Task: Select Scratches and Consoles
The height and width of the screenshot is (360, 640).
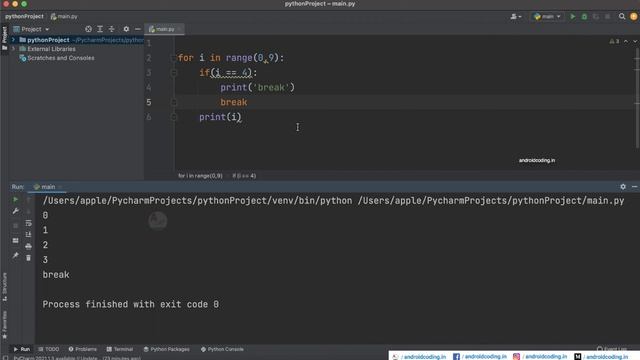Action: [x=60, y=58]
